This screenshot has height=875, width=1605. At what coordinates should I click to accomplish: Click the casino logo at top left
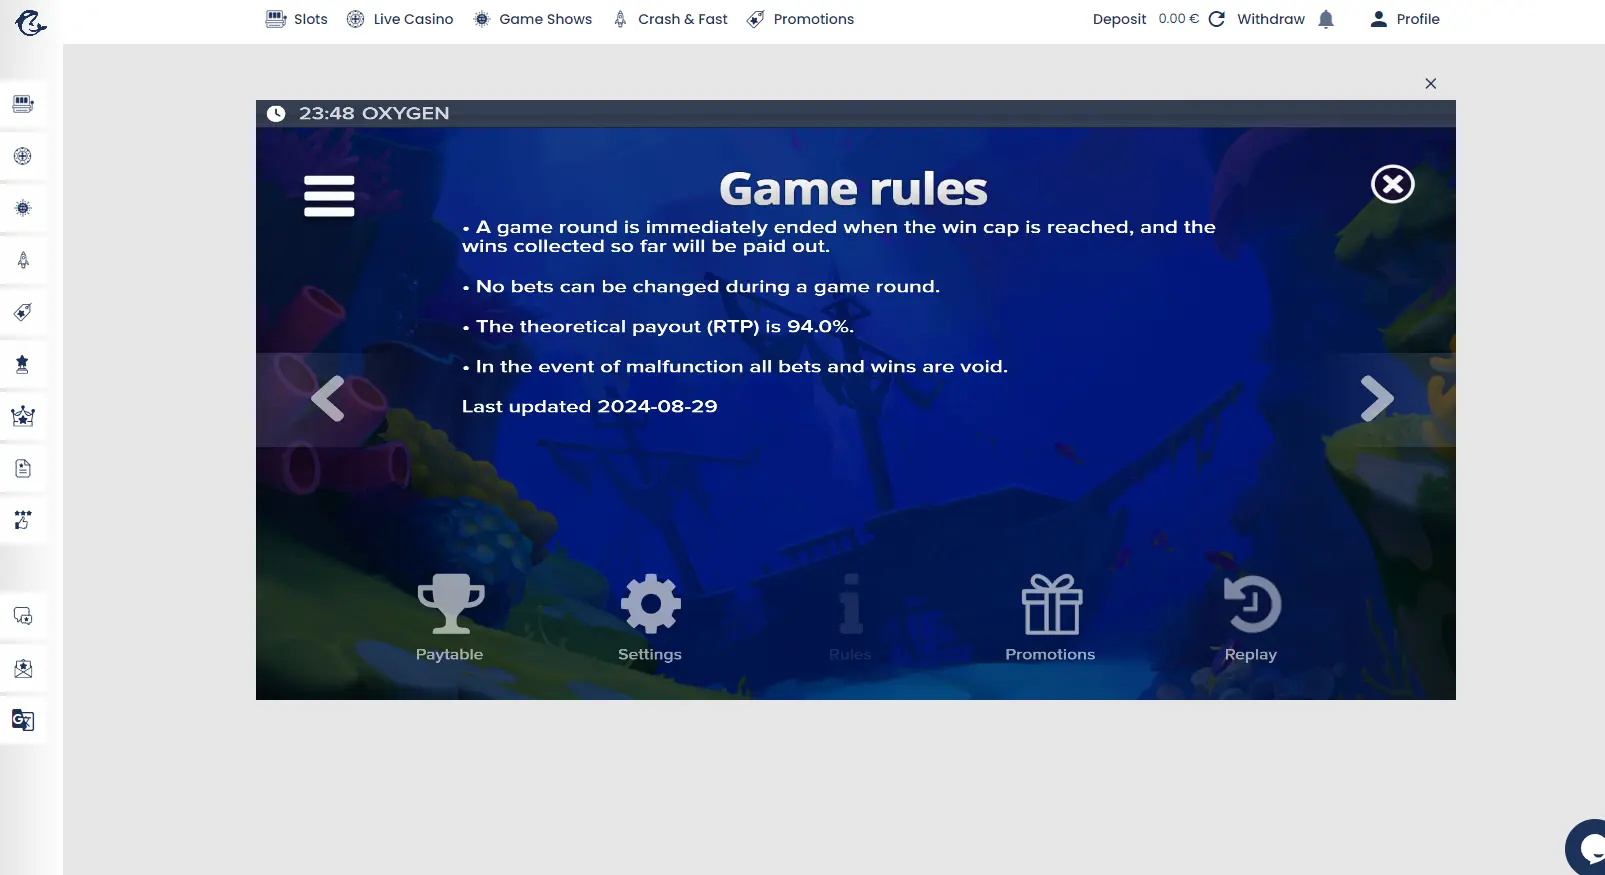click(31, 22)
